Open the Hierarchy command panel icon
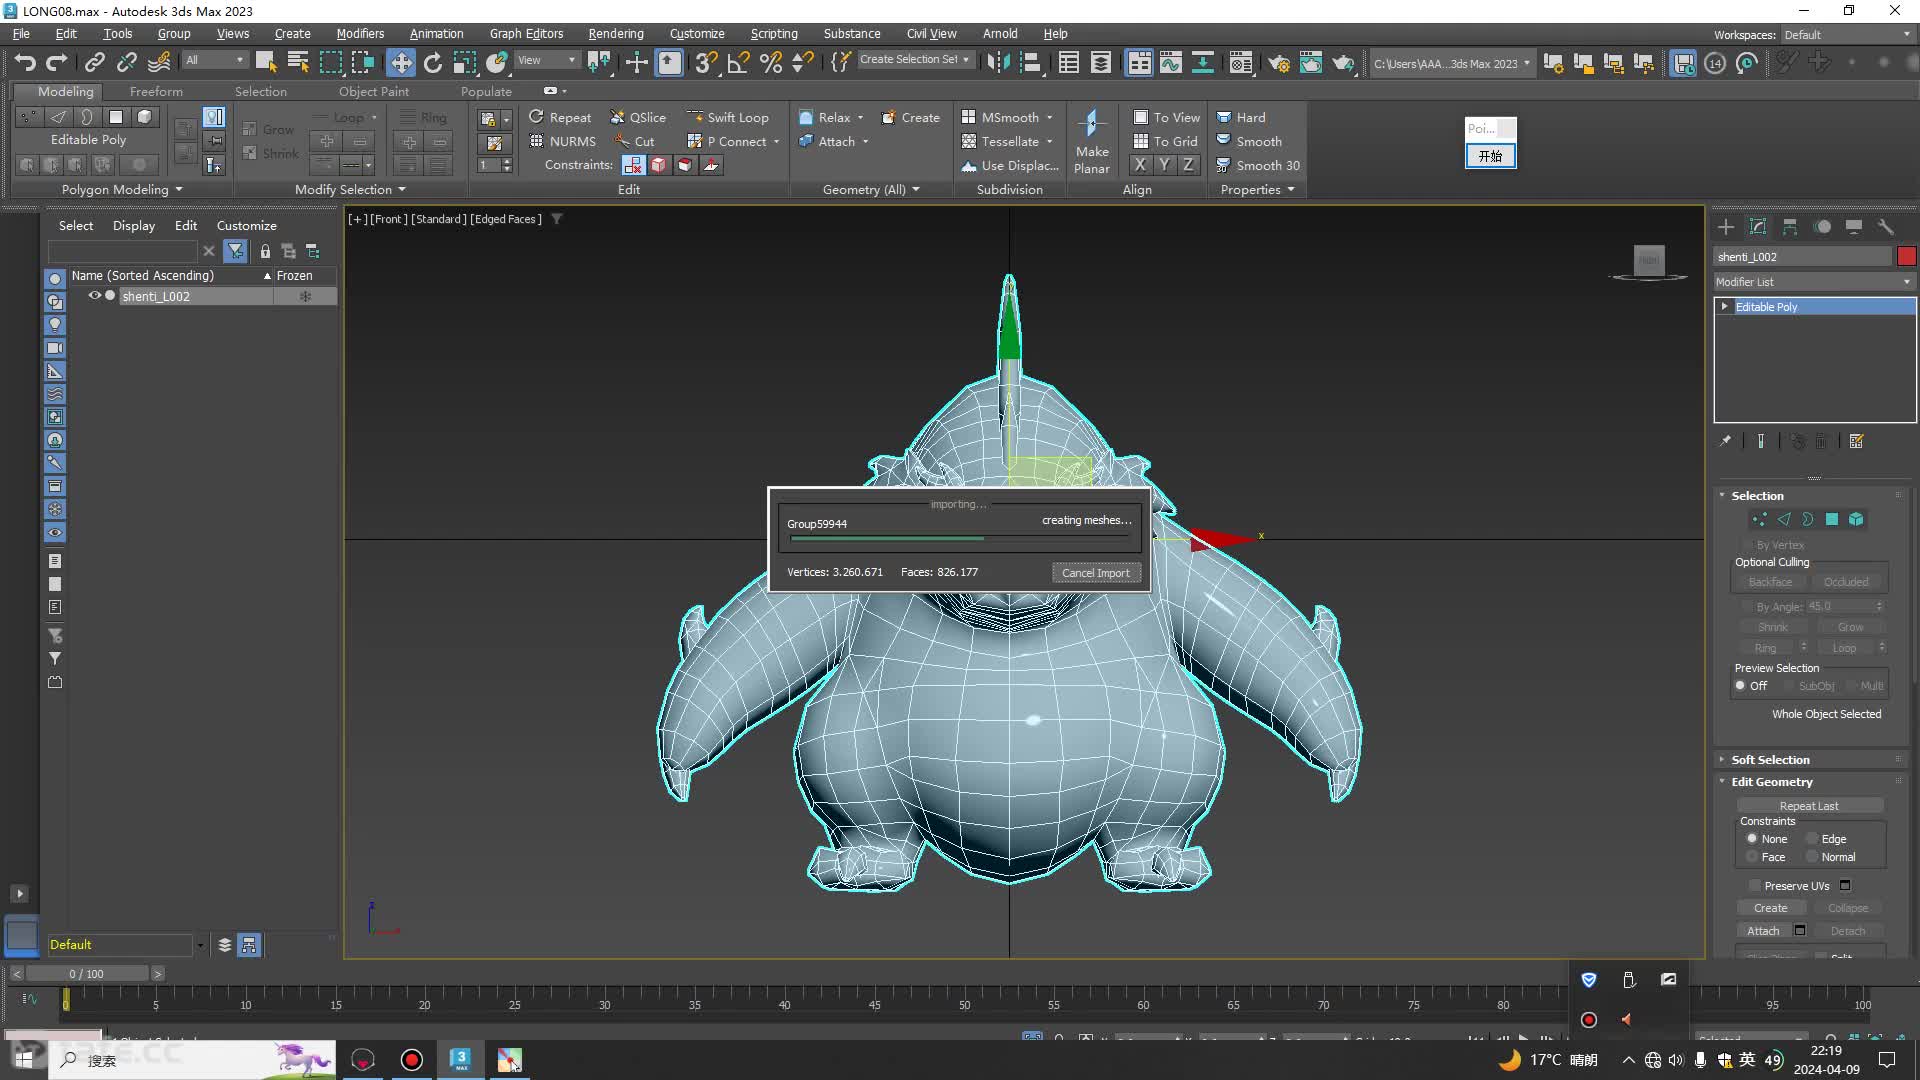Image resolution: width=1920 pixels, height=1080 pixels. point(1790,227)
